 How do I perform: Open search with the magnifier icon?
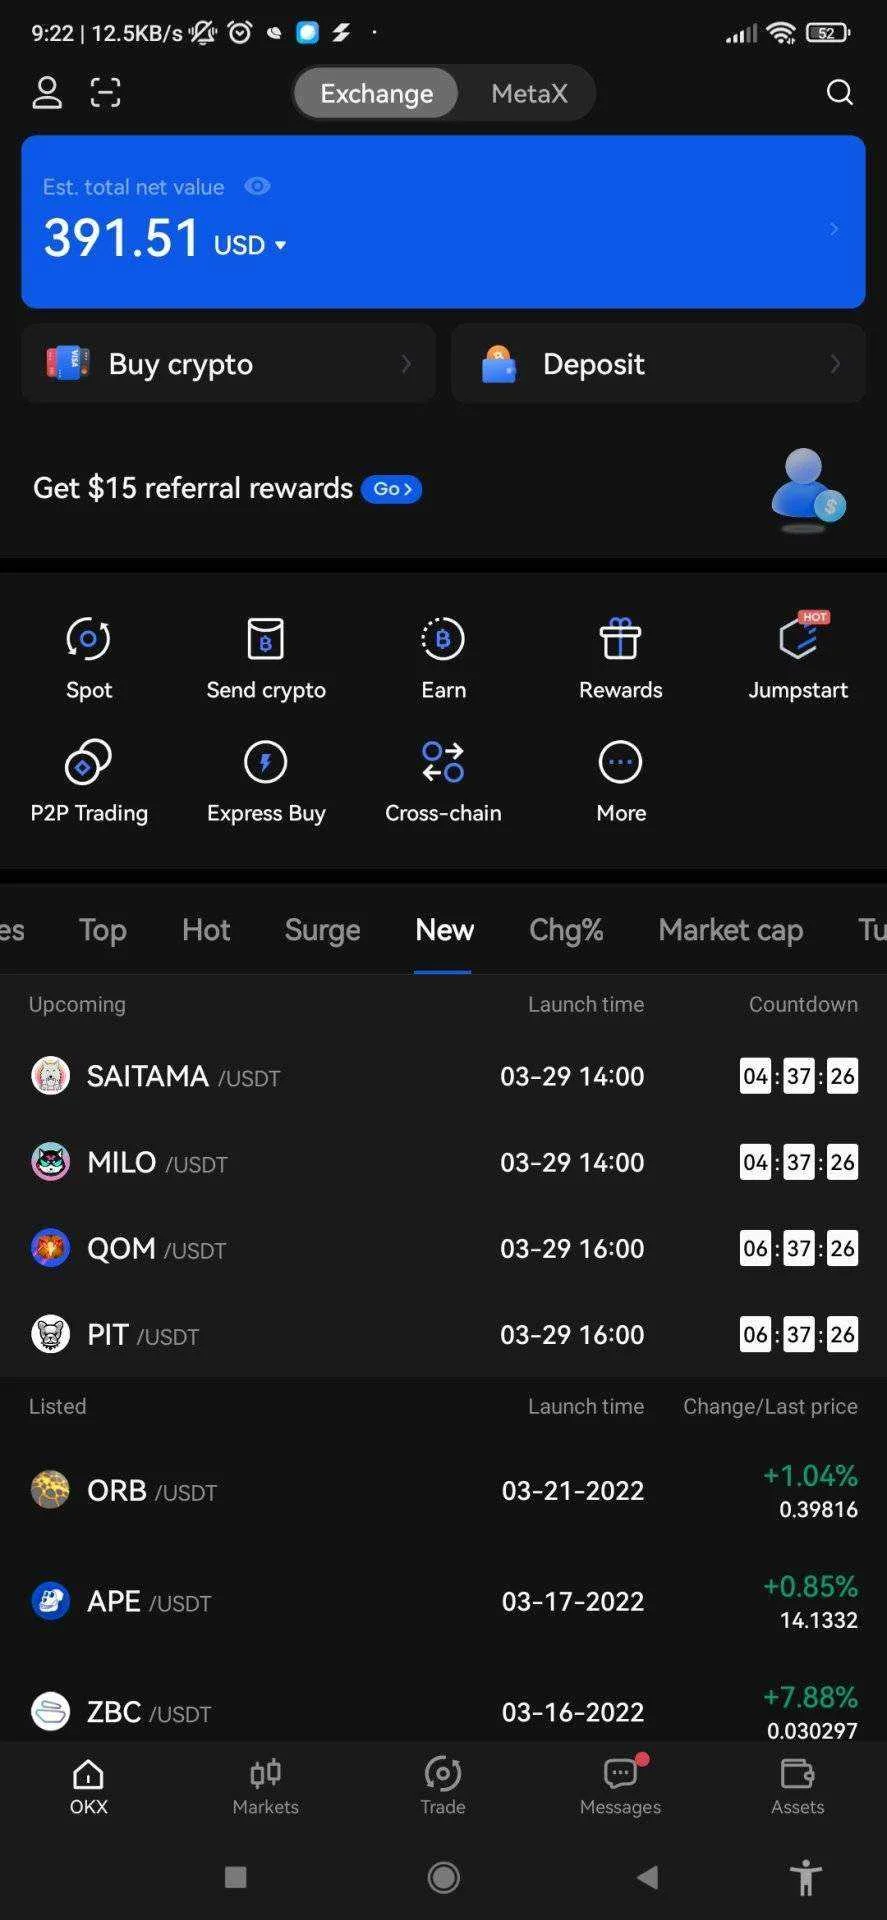[840, 93]
